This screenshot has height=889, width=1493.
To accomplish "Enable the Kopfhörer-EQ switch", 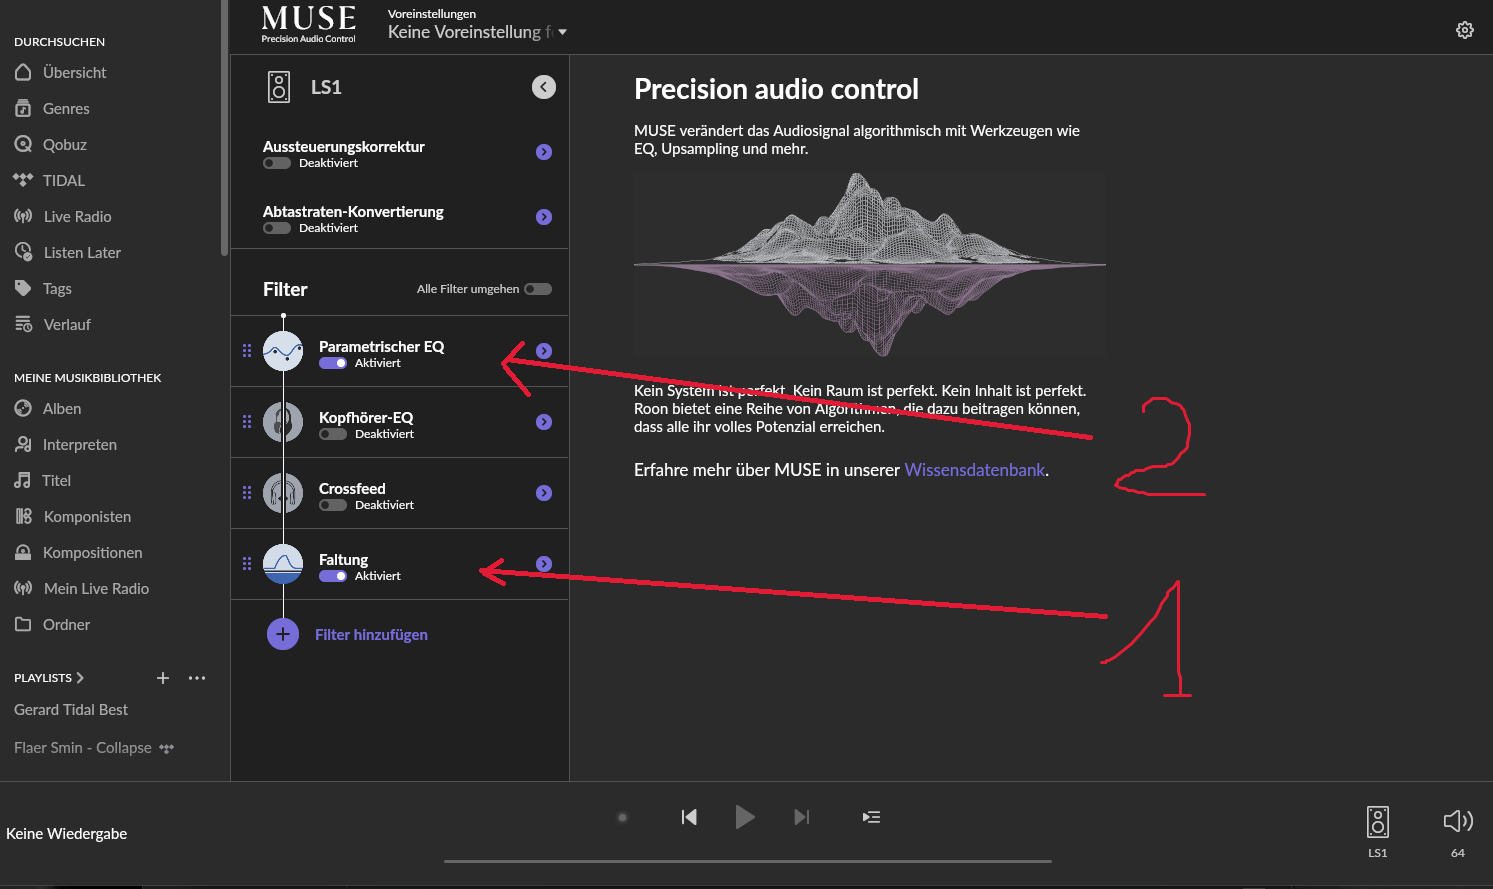I will (333, 434).
